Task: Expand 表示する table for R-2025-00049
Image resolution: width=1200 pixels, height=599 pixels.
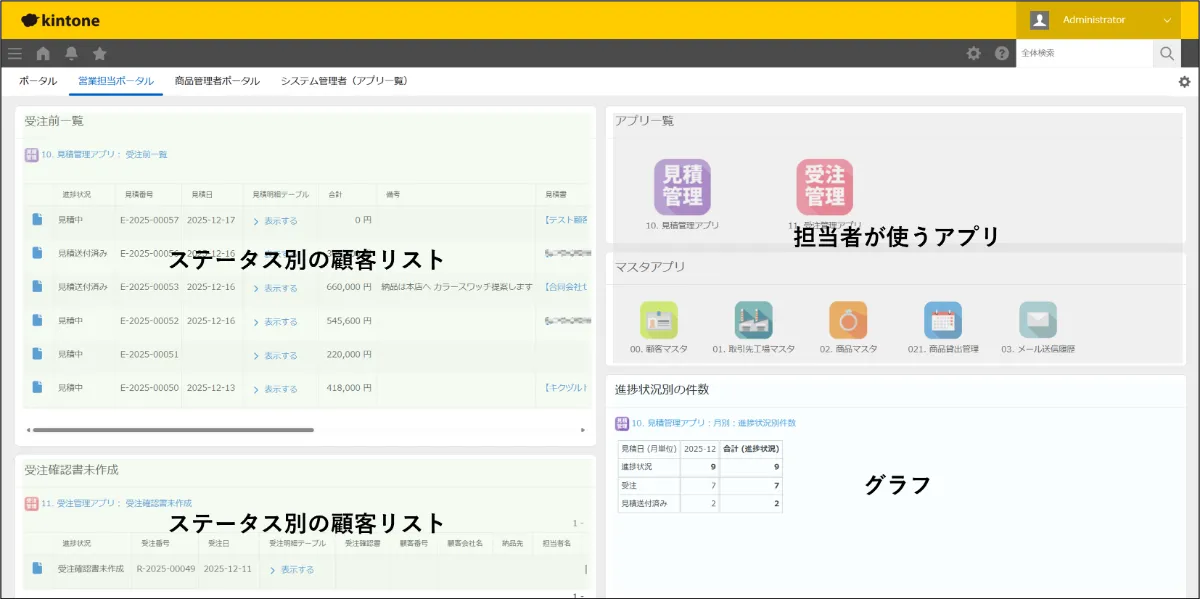Action: click(292, 569)
